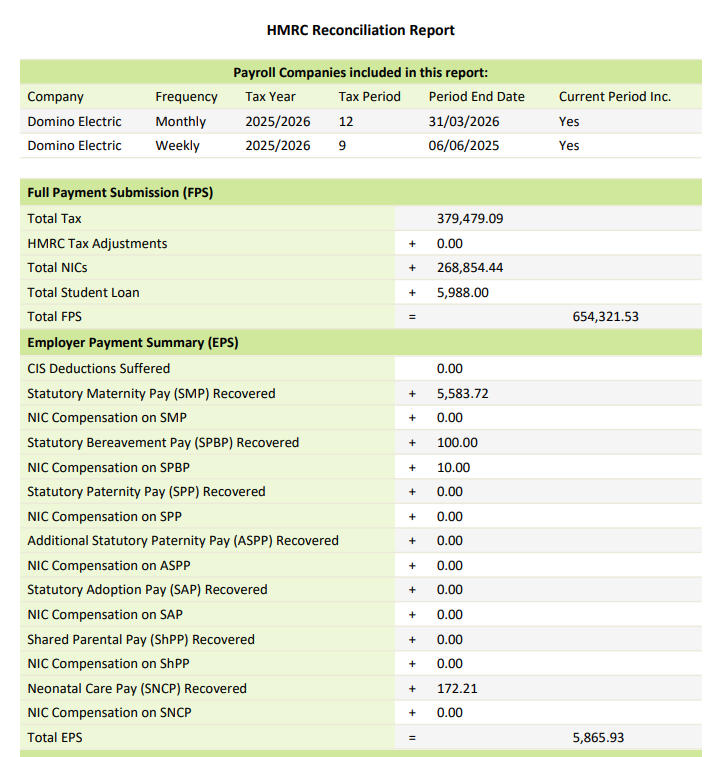Click the Period End Date column header
Image resolution: width=724 pixels, height=757 pixels.
(x=476, y=97)
